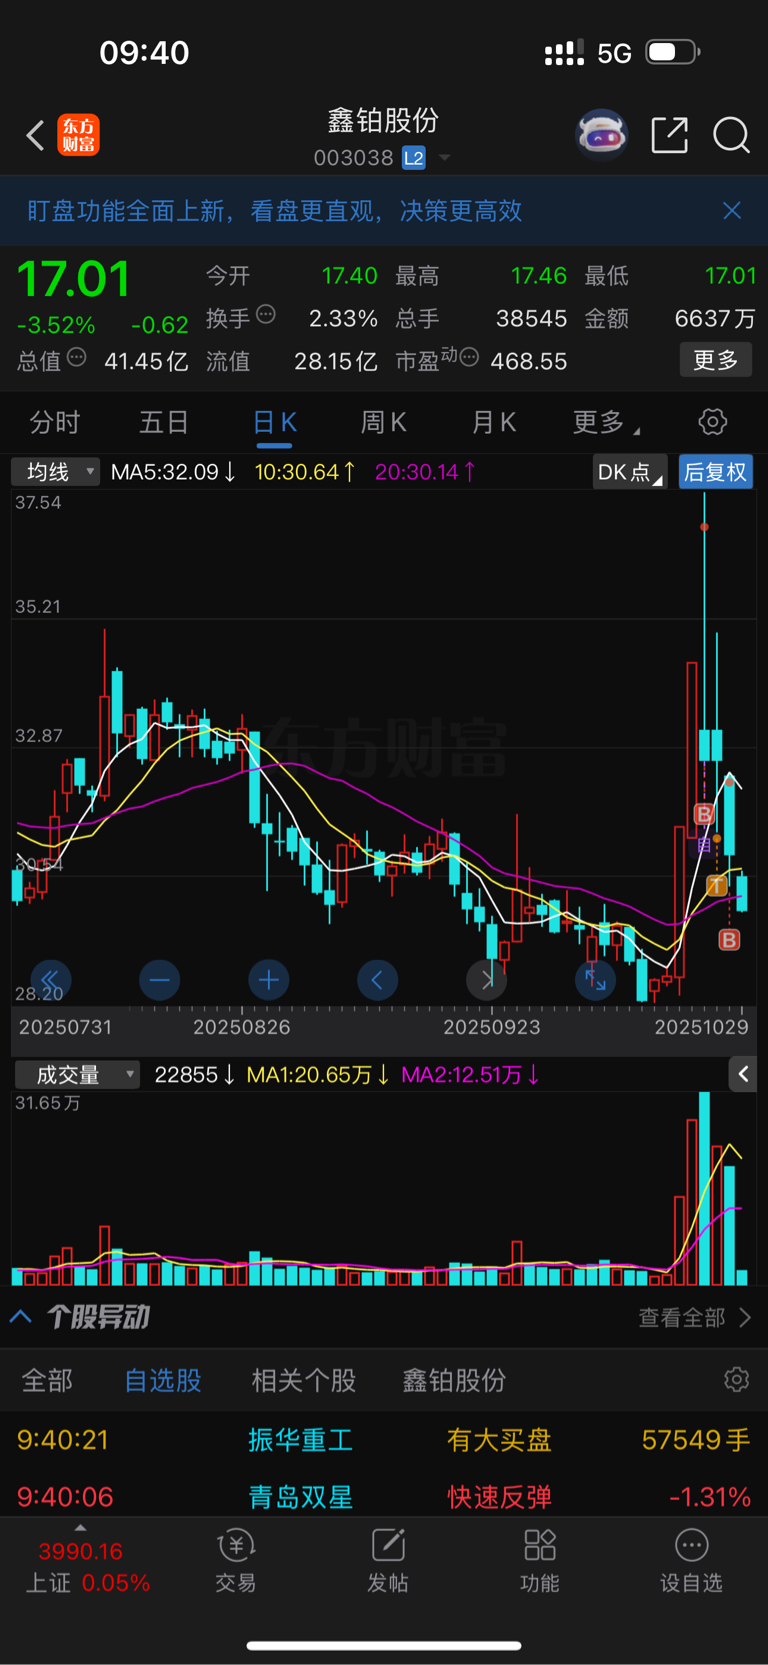768x1665 pixels.
Task: Open the search magnifier
Action: (731, 135)
